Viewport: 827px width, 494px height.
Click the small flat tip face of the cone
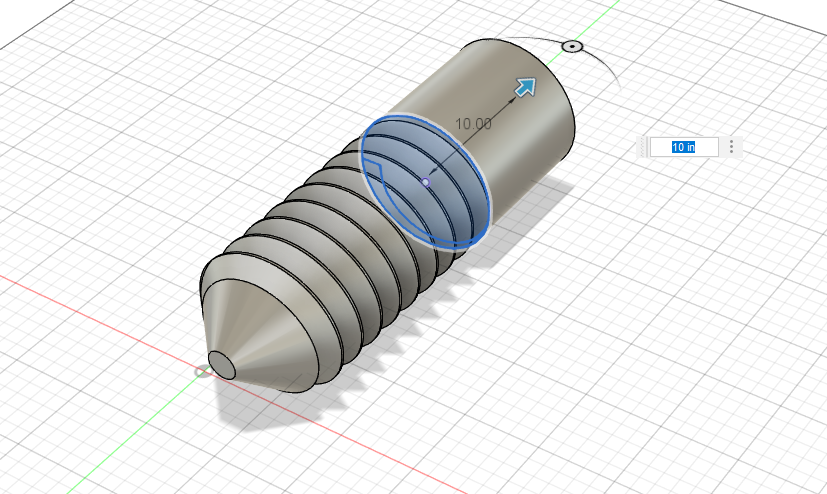222,365
